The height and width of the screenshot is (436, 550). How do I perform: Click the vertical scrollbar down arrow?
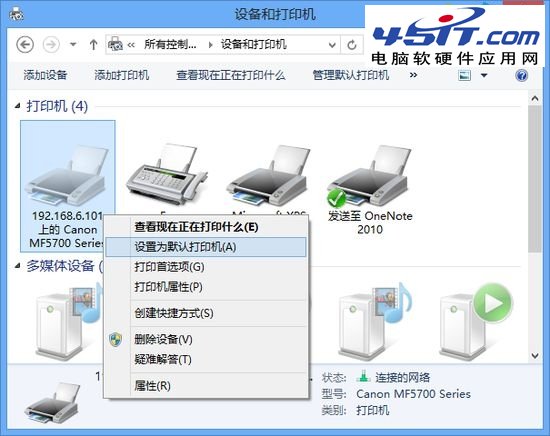coord(535,356)
